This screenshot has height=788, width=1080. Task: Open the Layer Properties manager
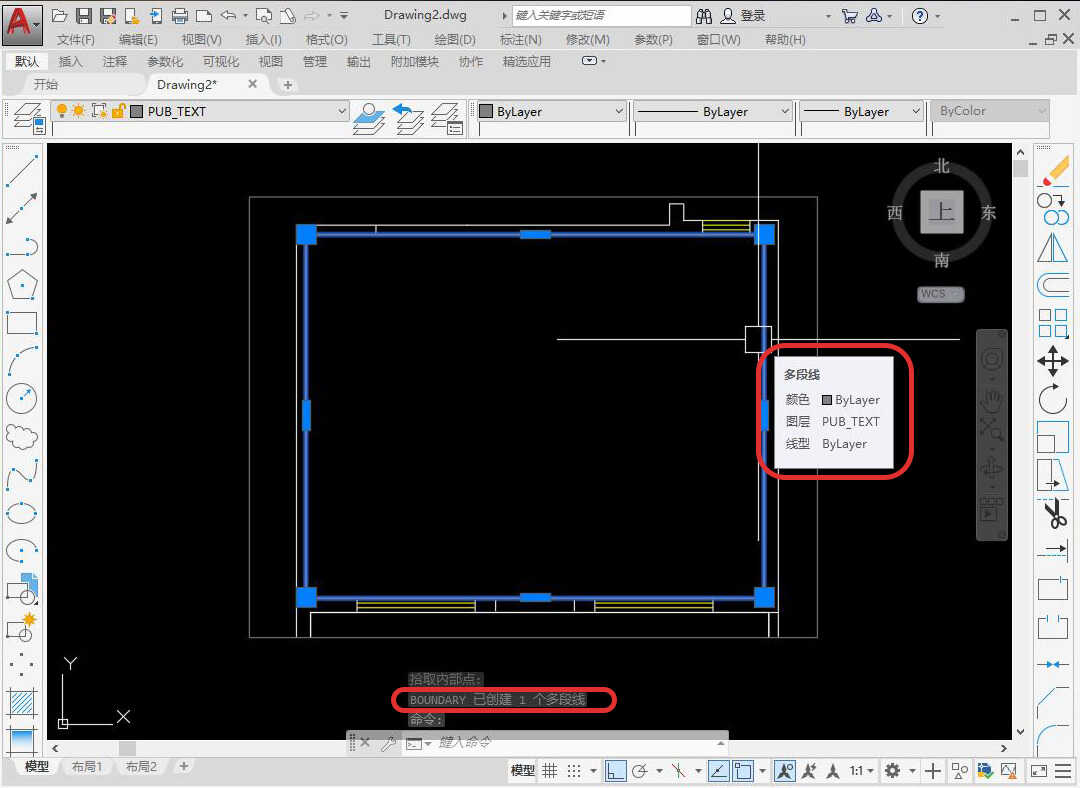(29, 118)
